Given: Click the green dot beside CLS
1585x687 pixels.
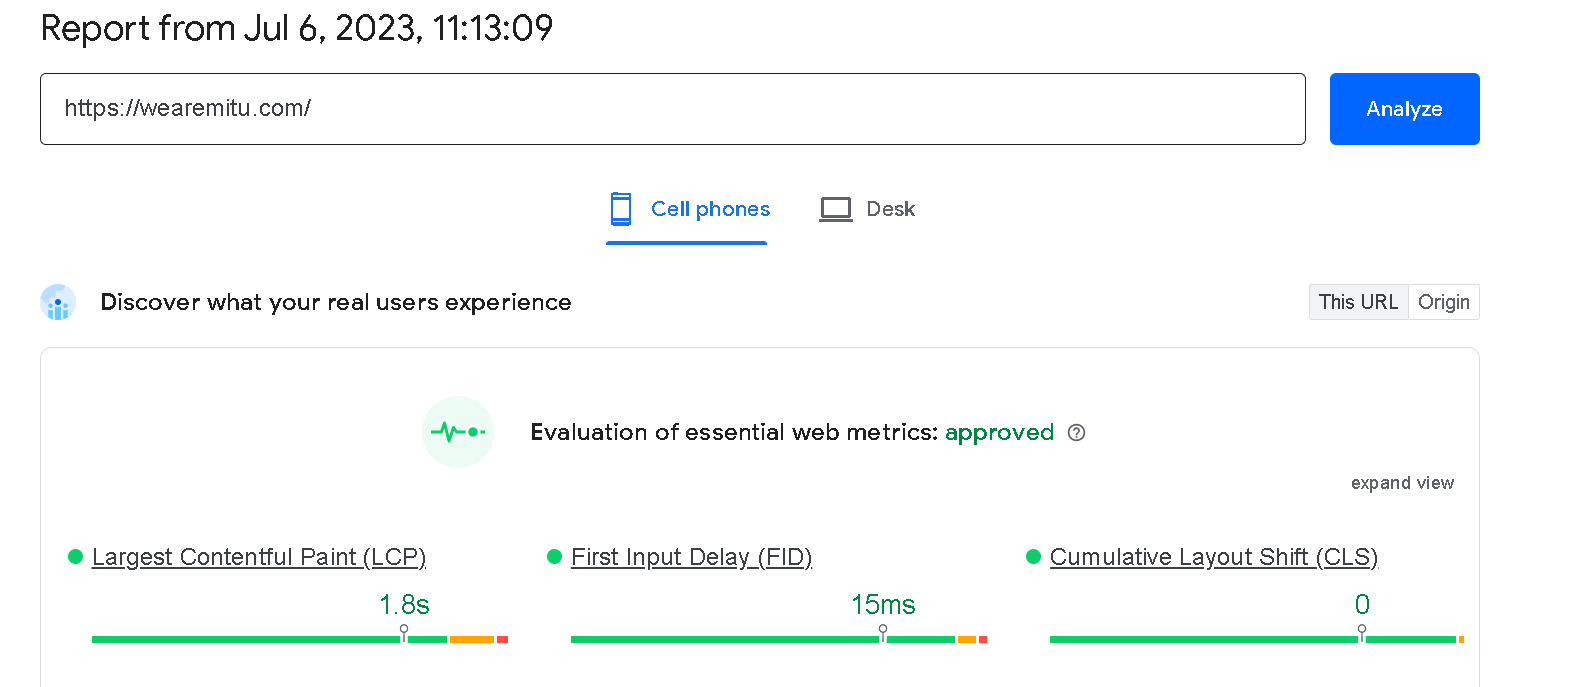Looking at the screenshot, I should 1033,557.
